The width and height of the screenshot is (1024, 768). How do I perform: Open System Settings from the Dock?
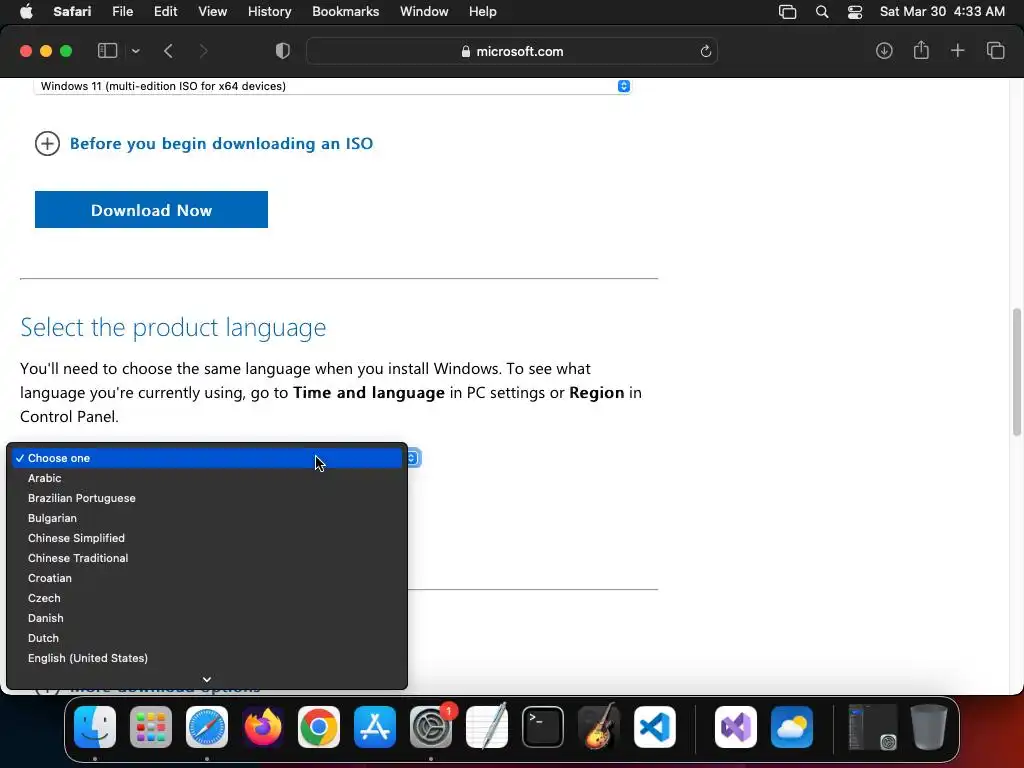(431, 727)
